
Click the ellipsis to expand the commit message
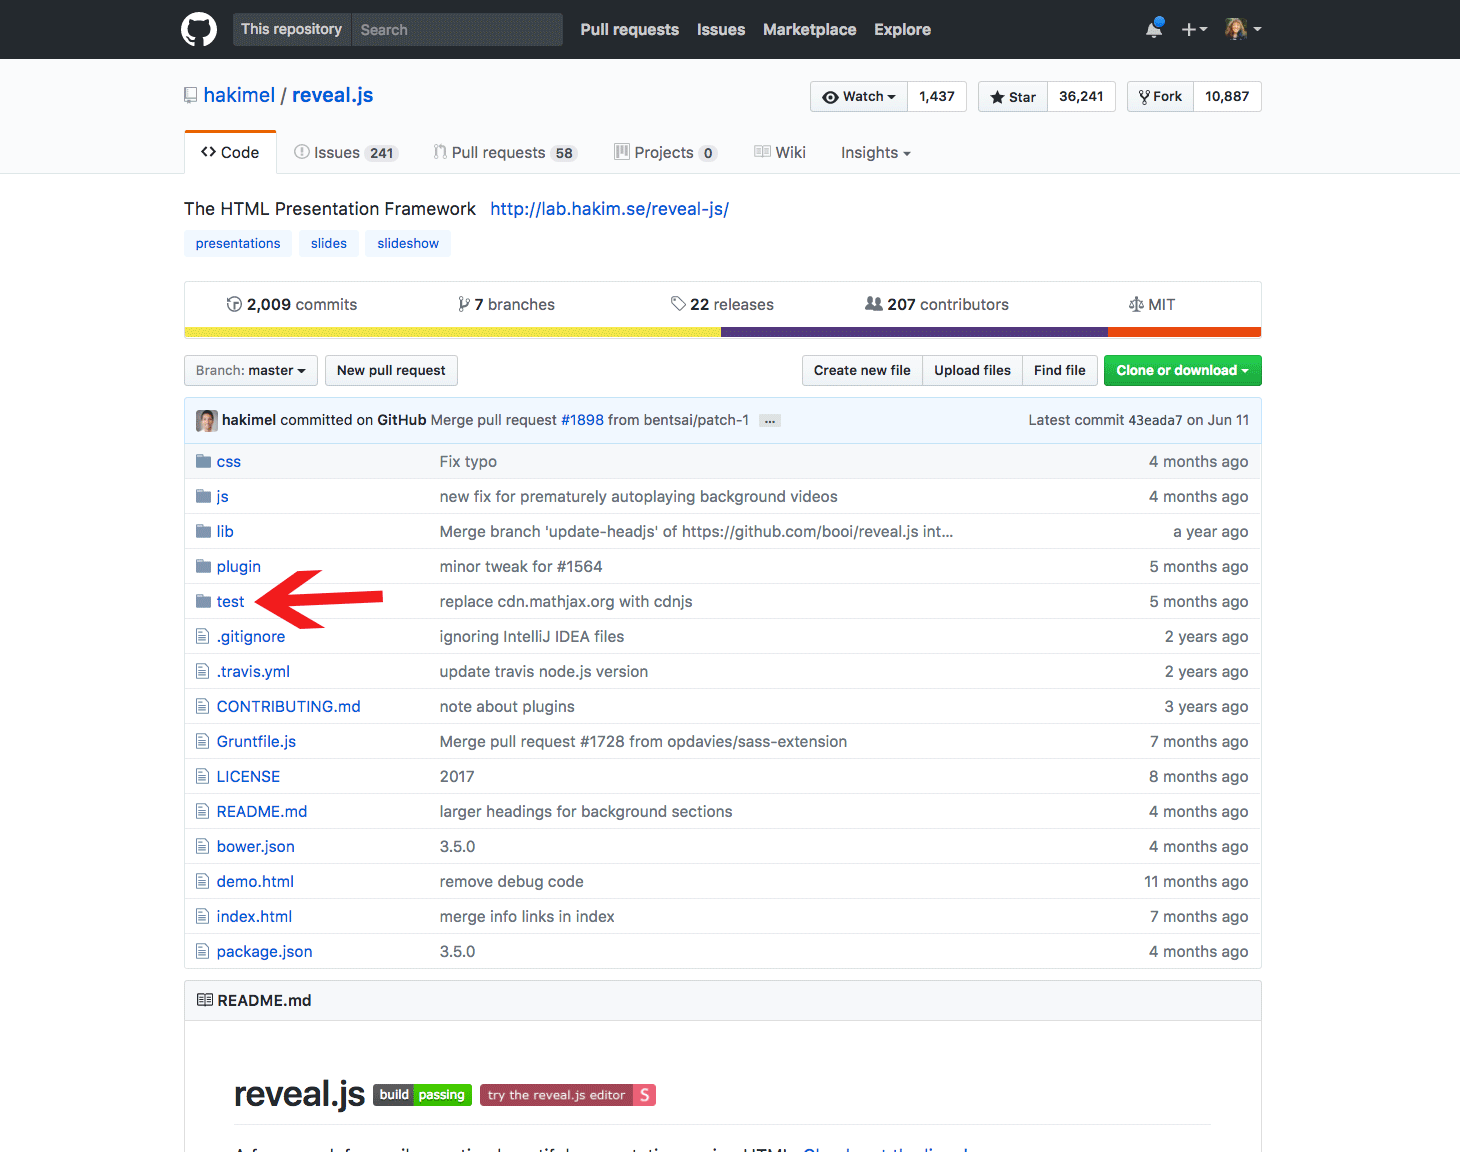click(x=769, y=420)
